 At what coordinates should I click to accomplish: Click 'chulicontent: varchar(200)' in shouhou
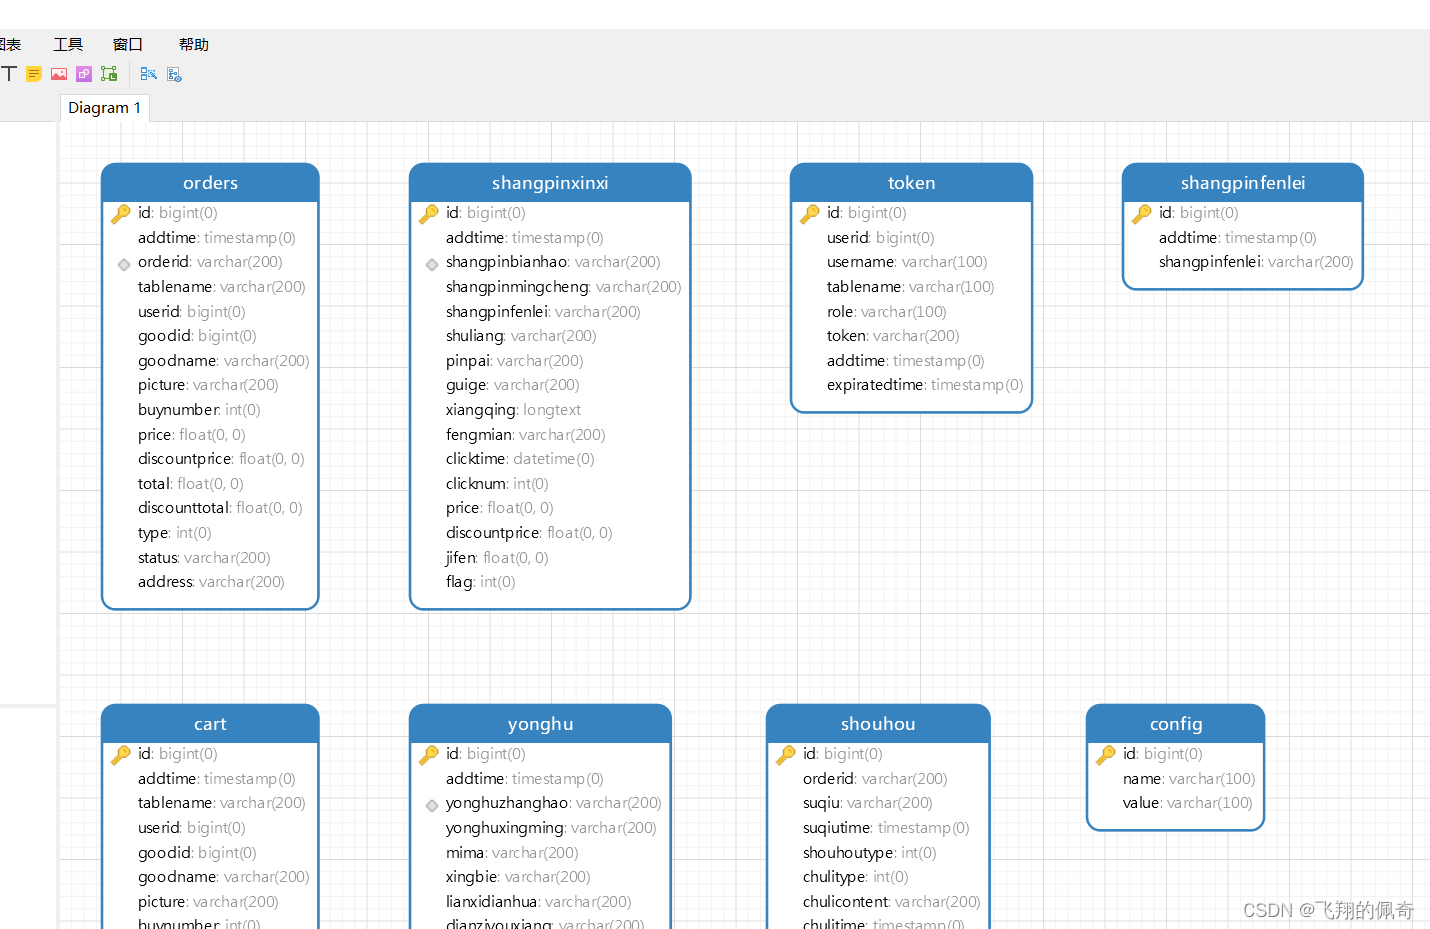[x=891, y=902]
